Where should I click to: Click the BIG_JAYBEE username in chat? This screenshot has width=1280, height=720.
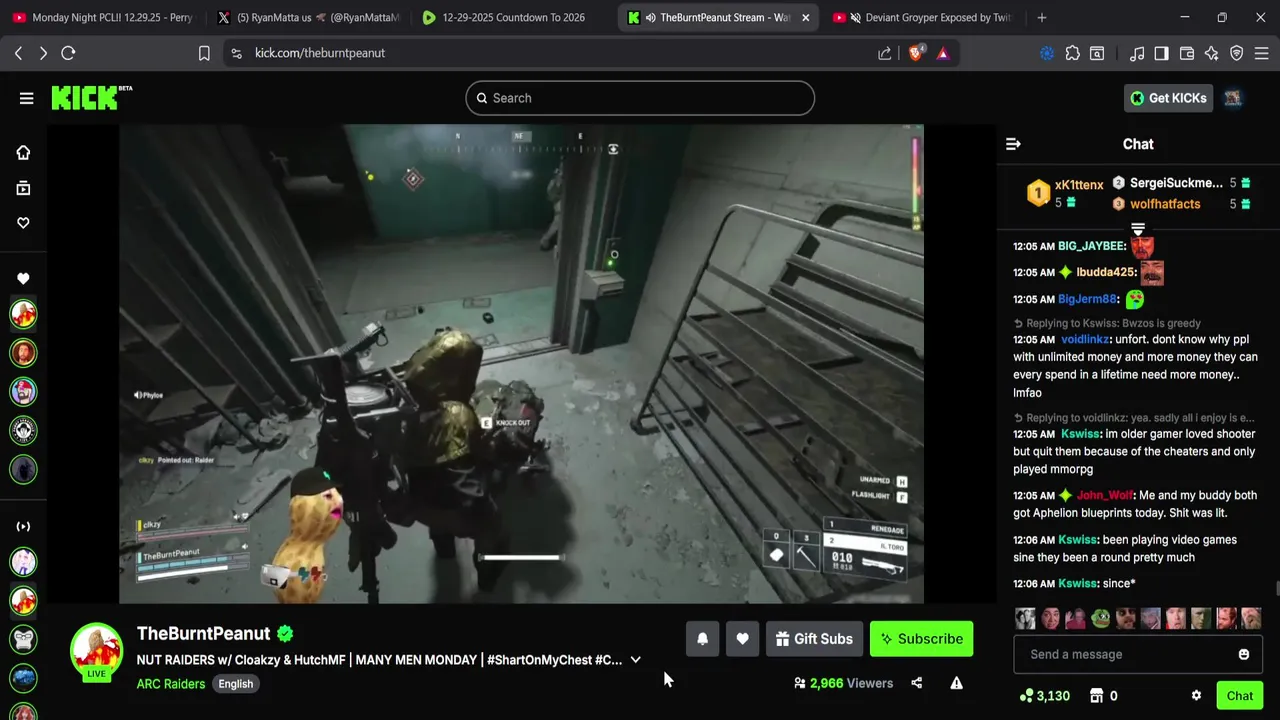(1091, 246)
